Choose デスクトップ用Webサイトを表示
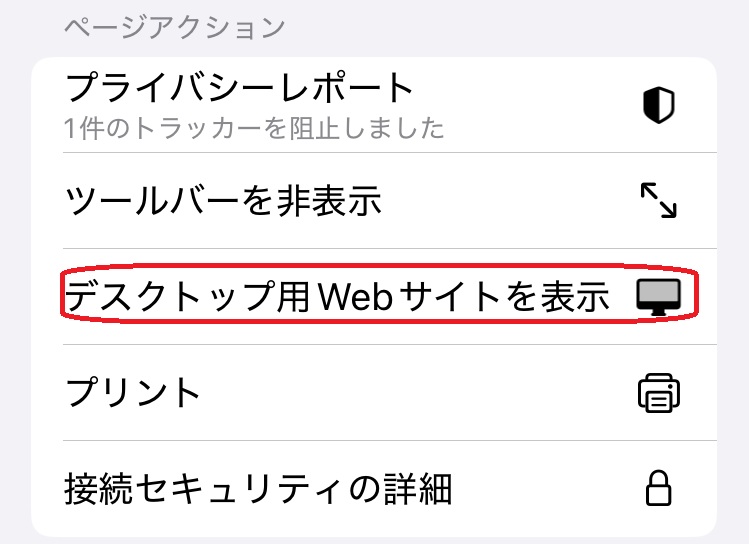 click(x=337, y=297)
